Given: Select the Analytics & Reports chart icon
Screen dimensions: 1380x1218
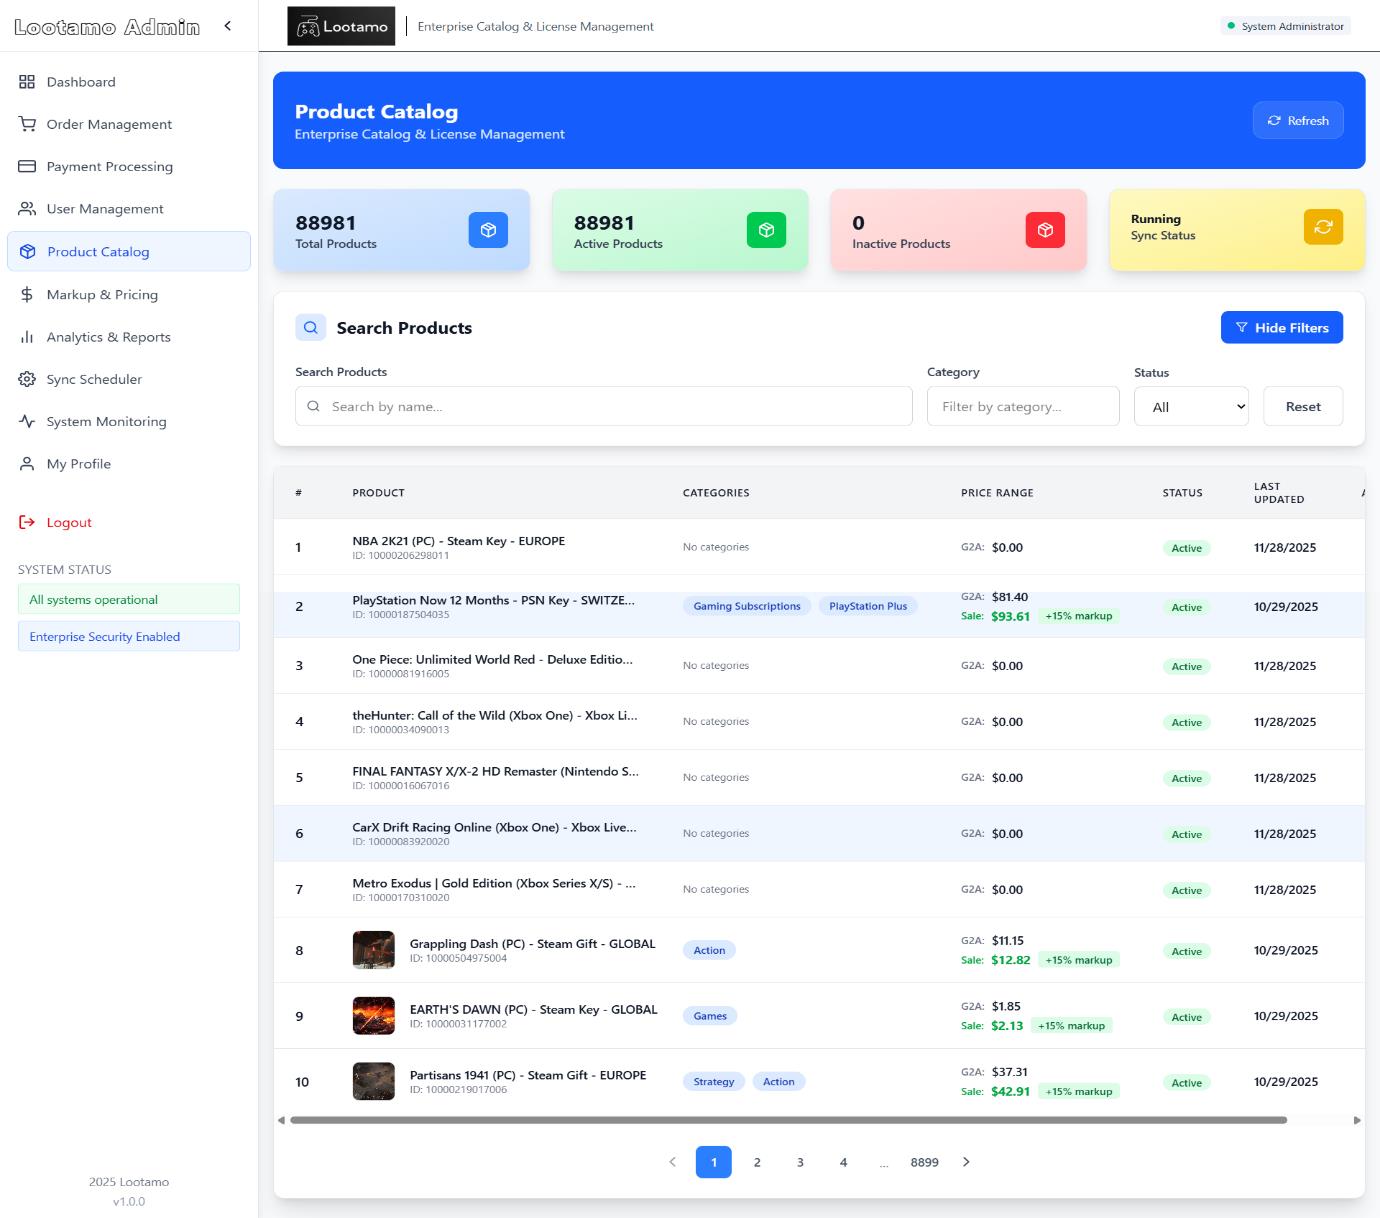Looking at the screenshot, I should tap(27, 337).
